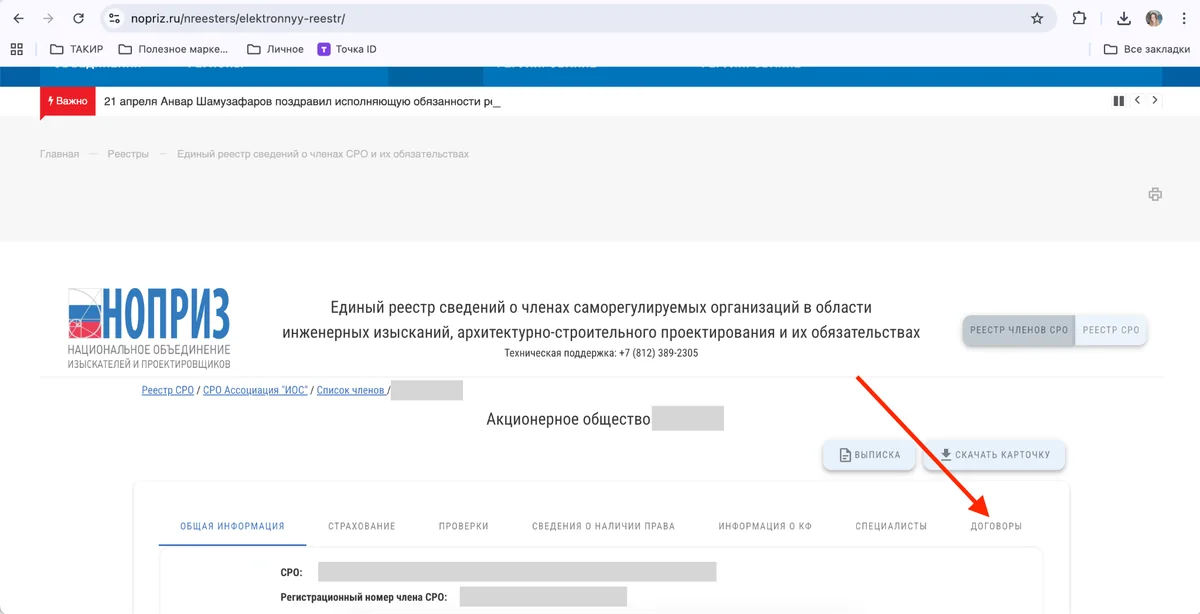Screen dimensions: 1200x614
Task: Click the Техническая поддержка phone number text
Action: (x=601, y=353)
